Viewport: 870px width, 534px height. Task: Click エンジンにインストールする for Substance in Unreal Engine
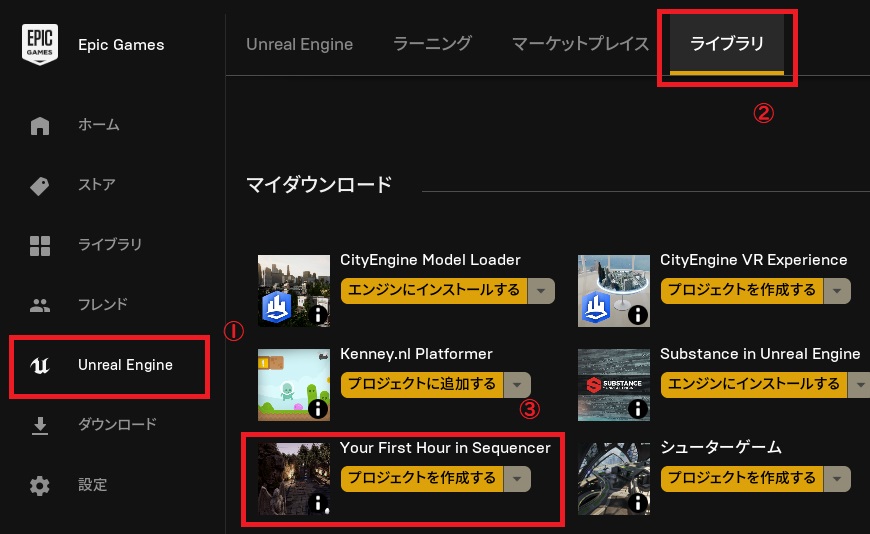tap(754, 385)
